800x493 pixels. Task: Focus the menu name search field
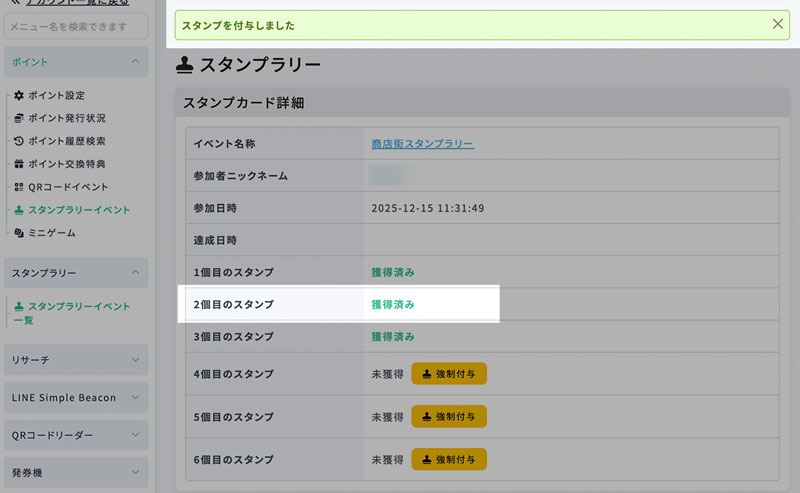[x=76, y=26]
